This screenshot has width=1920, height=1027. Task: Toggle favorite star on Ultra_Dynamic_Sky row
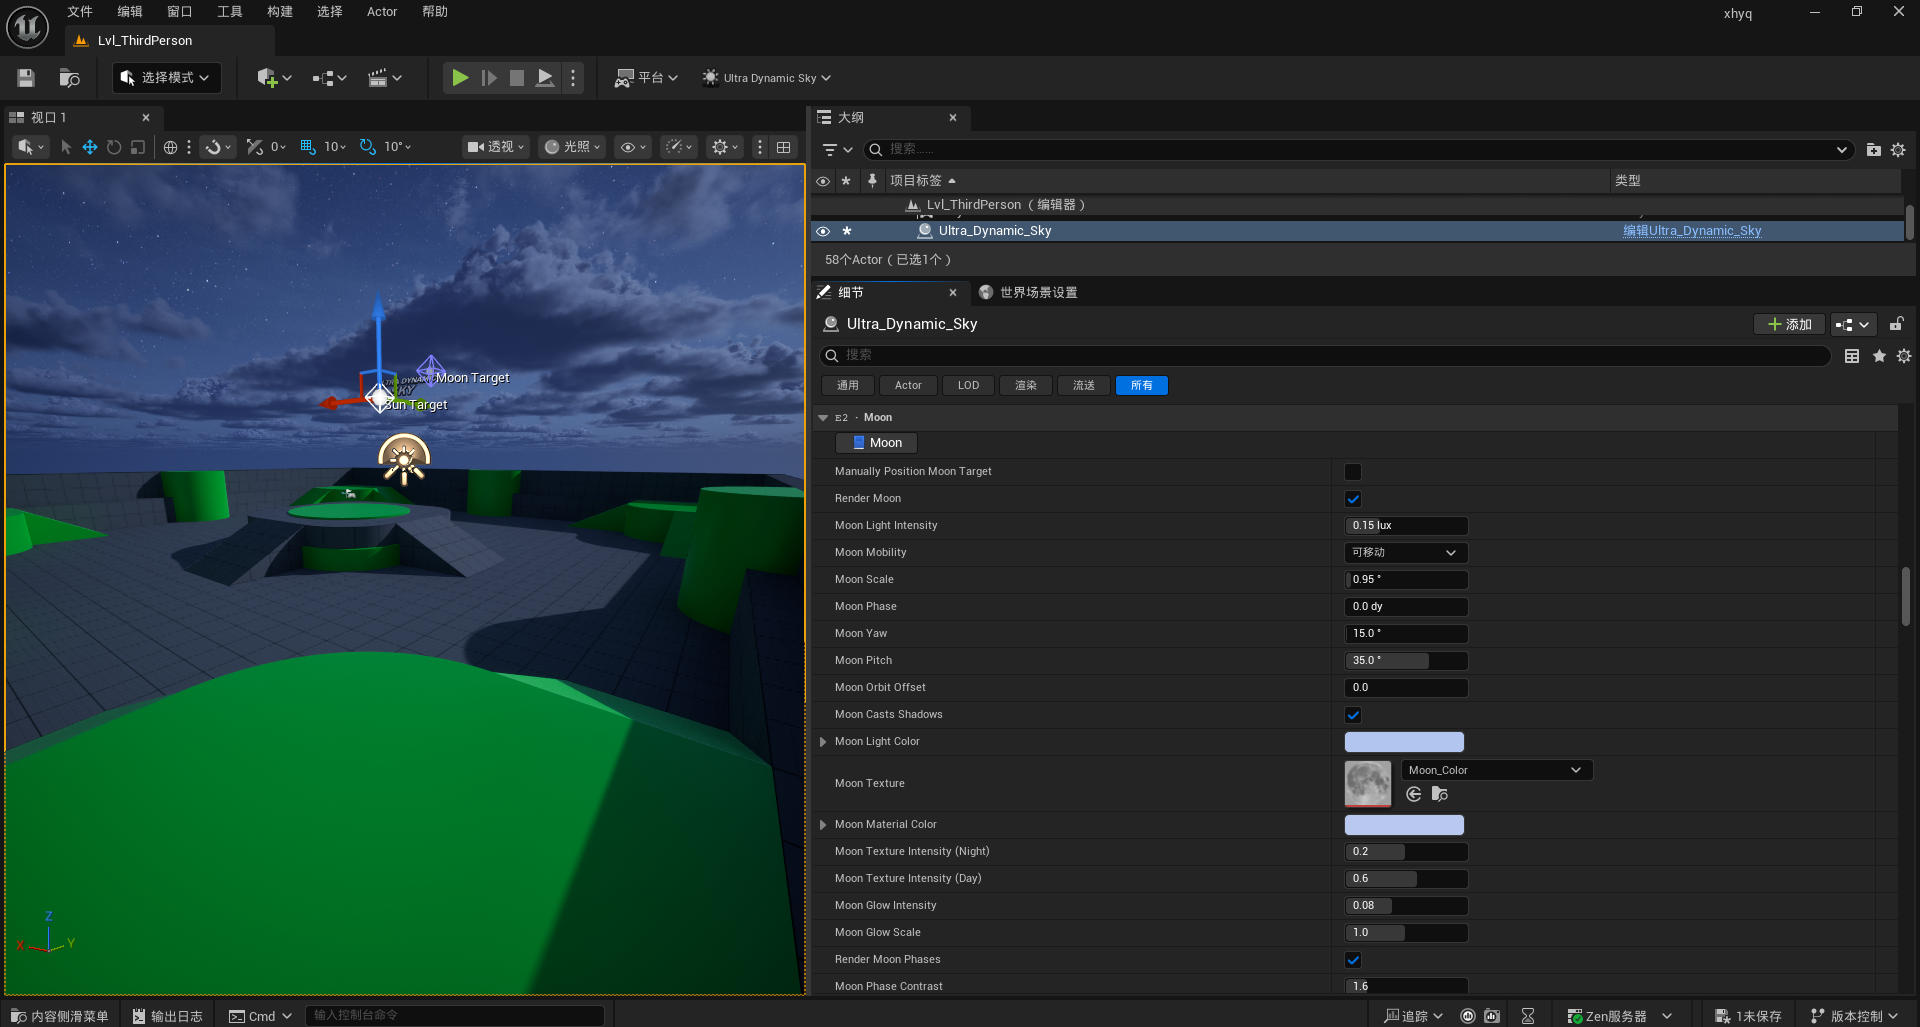pos(847,231)
